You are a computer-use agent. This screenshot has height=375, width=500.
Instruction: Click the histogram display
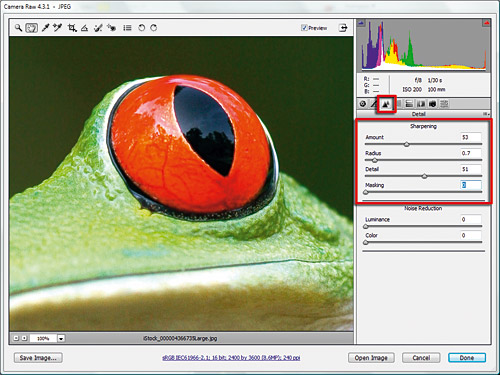pyautogui.click(x=424, y=45)
